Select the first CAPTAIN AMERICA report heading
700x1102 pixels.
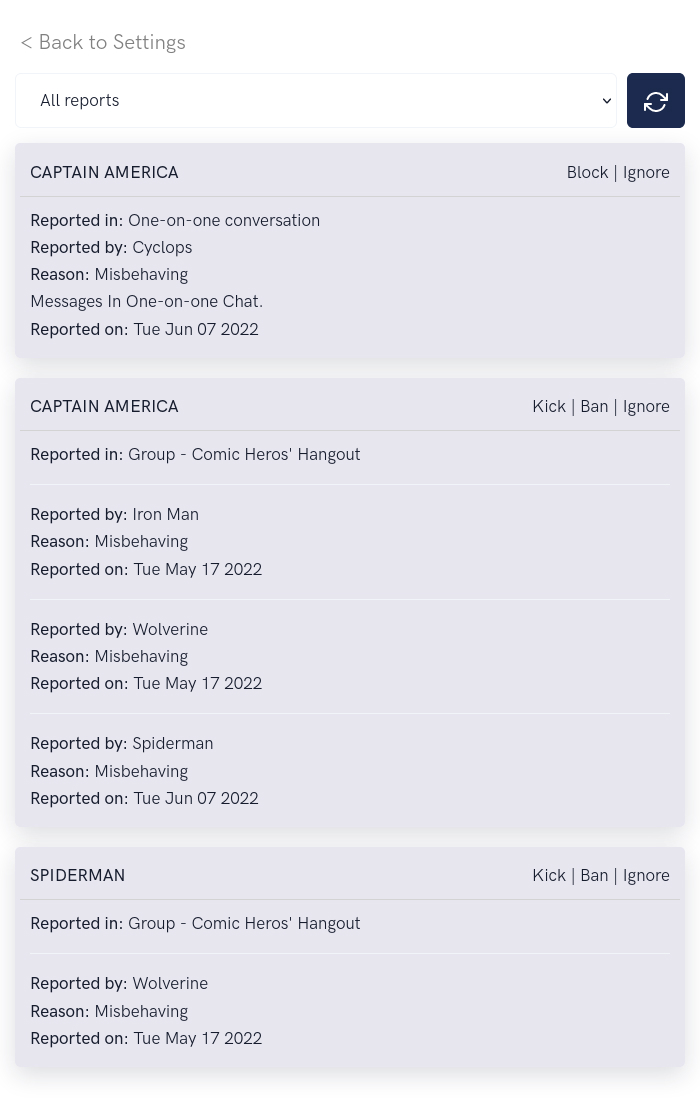click(x=104, y=172)
